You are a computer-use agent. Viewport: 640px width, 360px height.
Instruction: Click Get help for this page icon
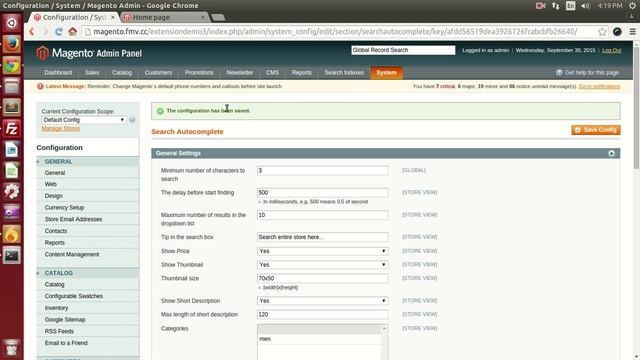(559, 73)
